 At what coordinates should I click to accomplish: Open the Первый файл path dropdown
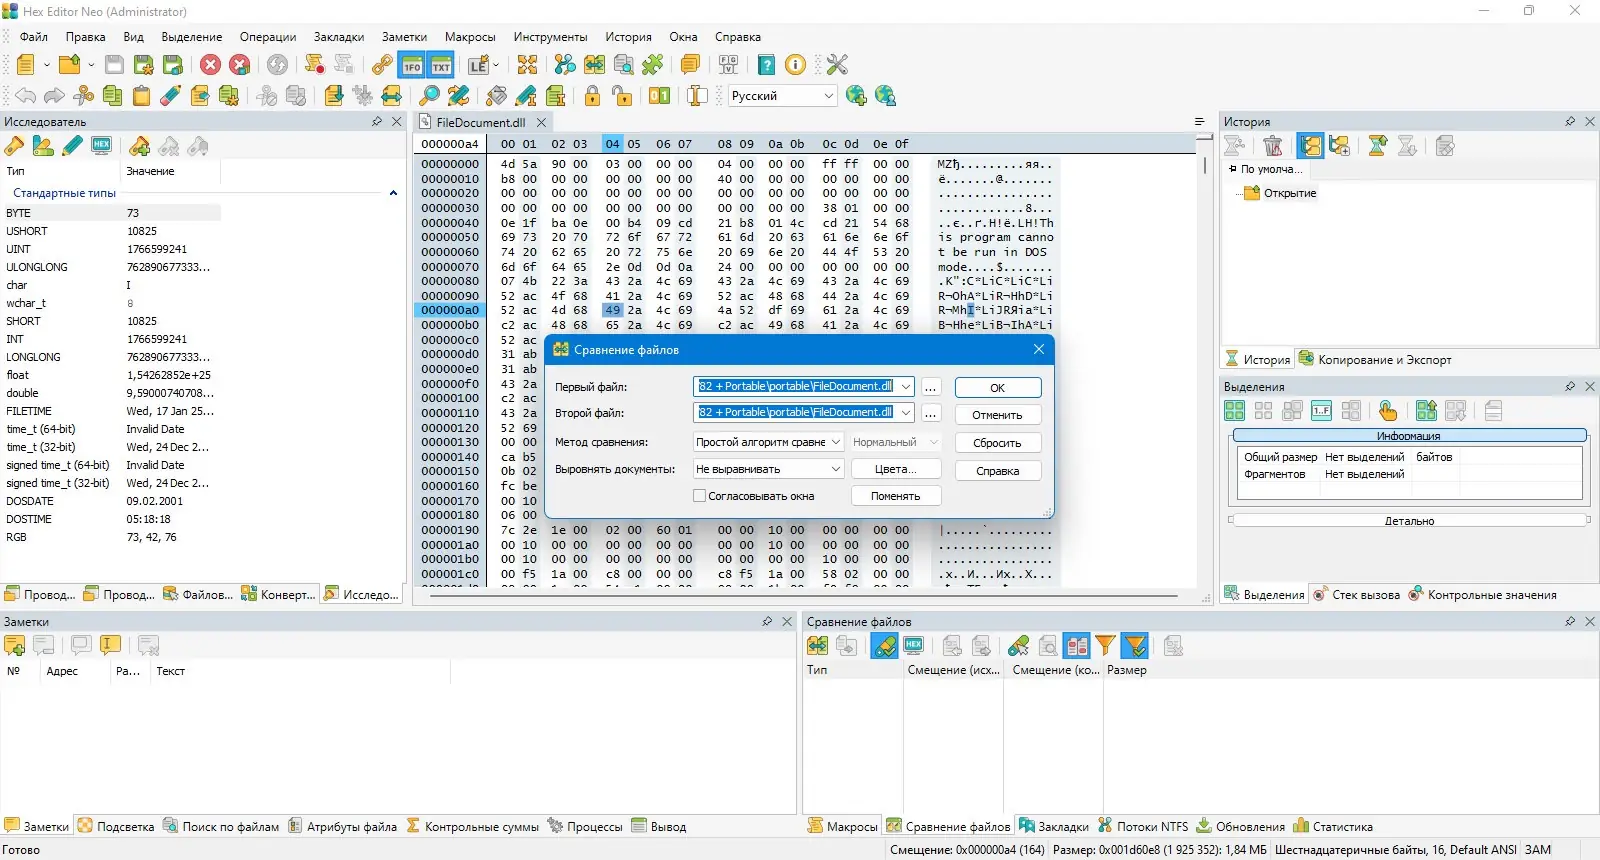click(x=905, y=387)
